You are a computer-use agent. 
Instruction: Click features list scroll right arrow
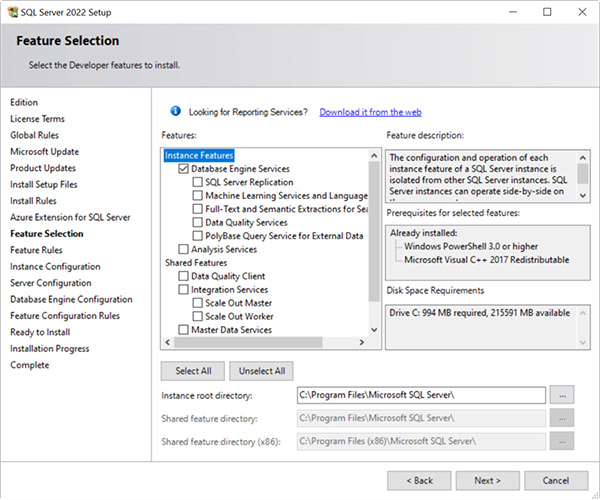(x=362, y=342)
